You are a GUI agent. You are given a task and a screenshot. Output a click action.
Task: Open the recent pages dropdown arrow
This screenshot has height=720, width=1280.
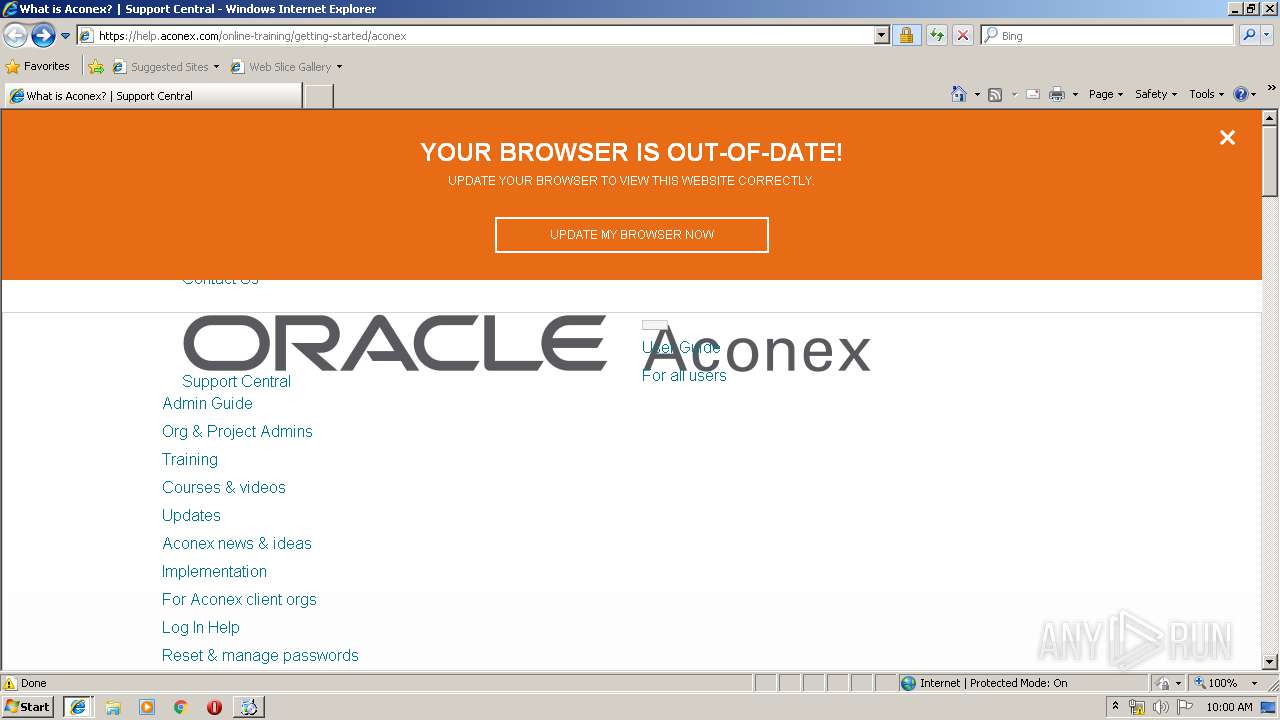tap(65, 36)
